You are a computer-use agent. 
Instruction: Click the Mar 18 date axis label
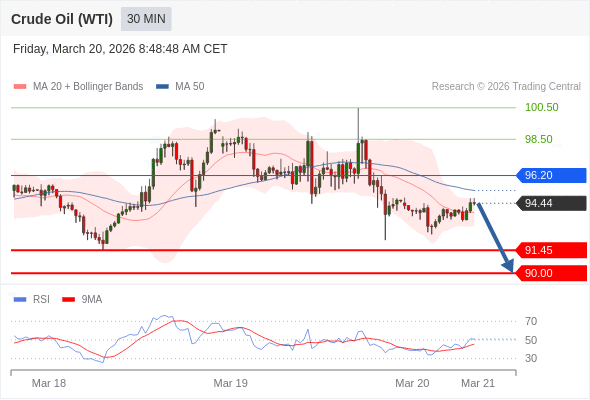pyautogui.click(x=49, y=383)
